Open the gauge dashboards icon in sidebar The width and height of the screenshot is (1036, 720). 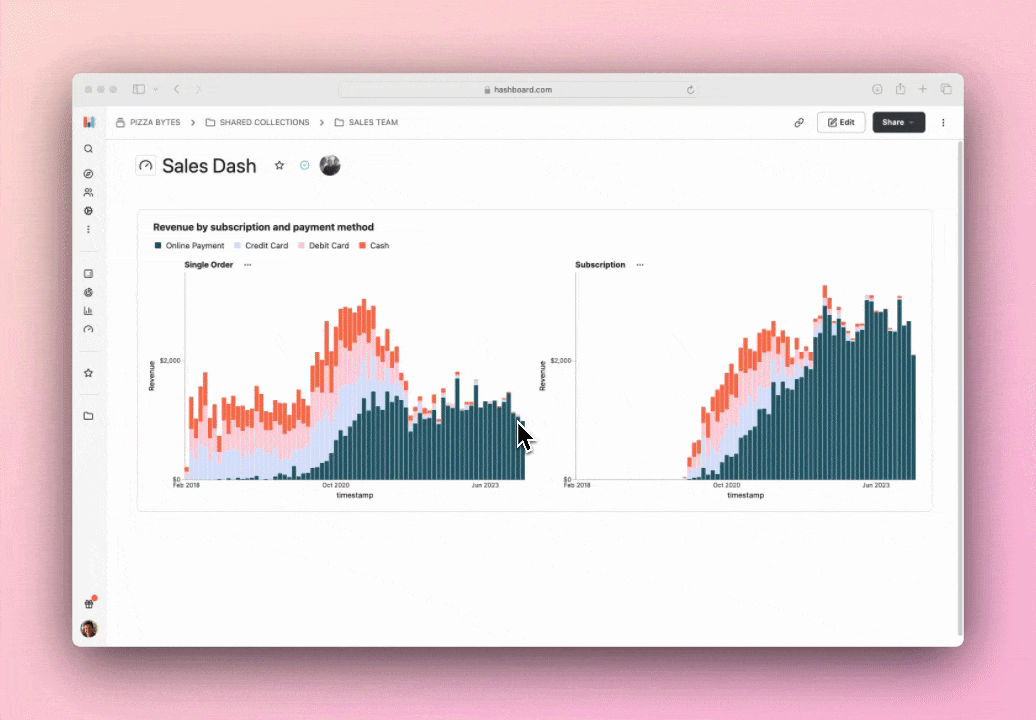pos(89,330)
